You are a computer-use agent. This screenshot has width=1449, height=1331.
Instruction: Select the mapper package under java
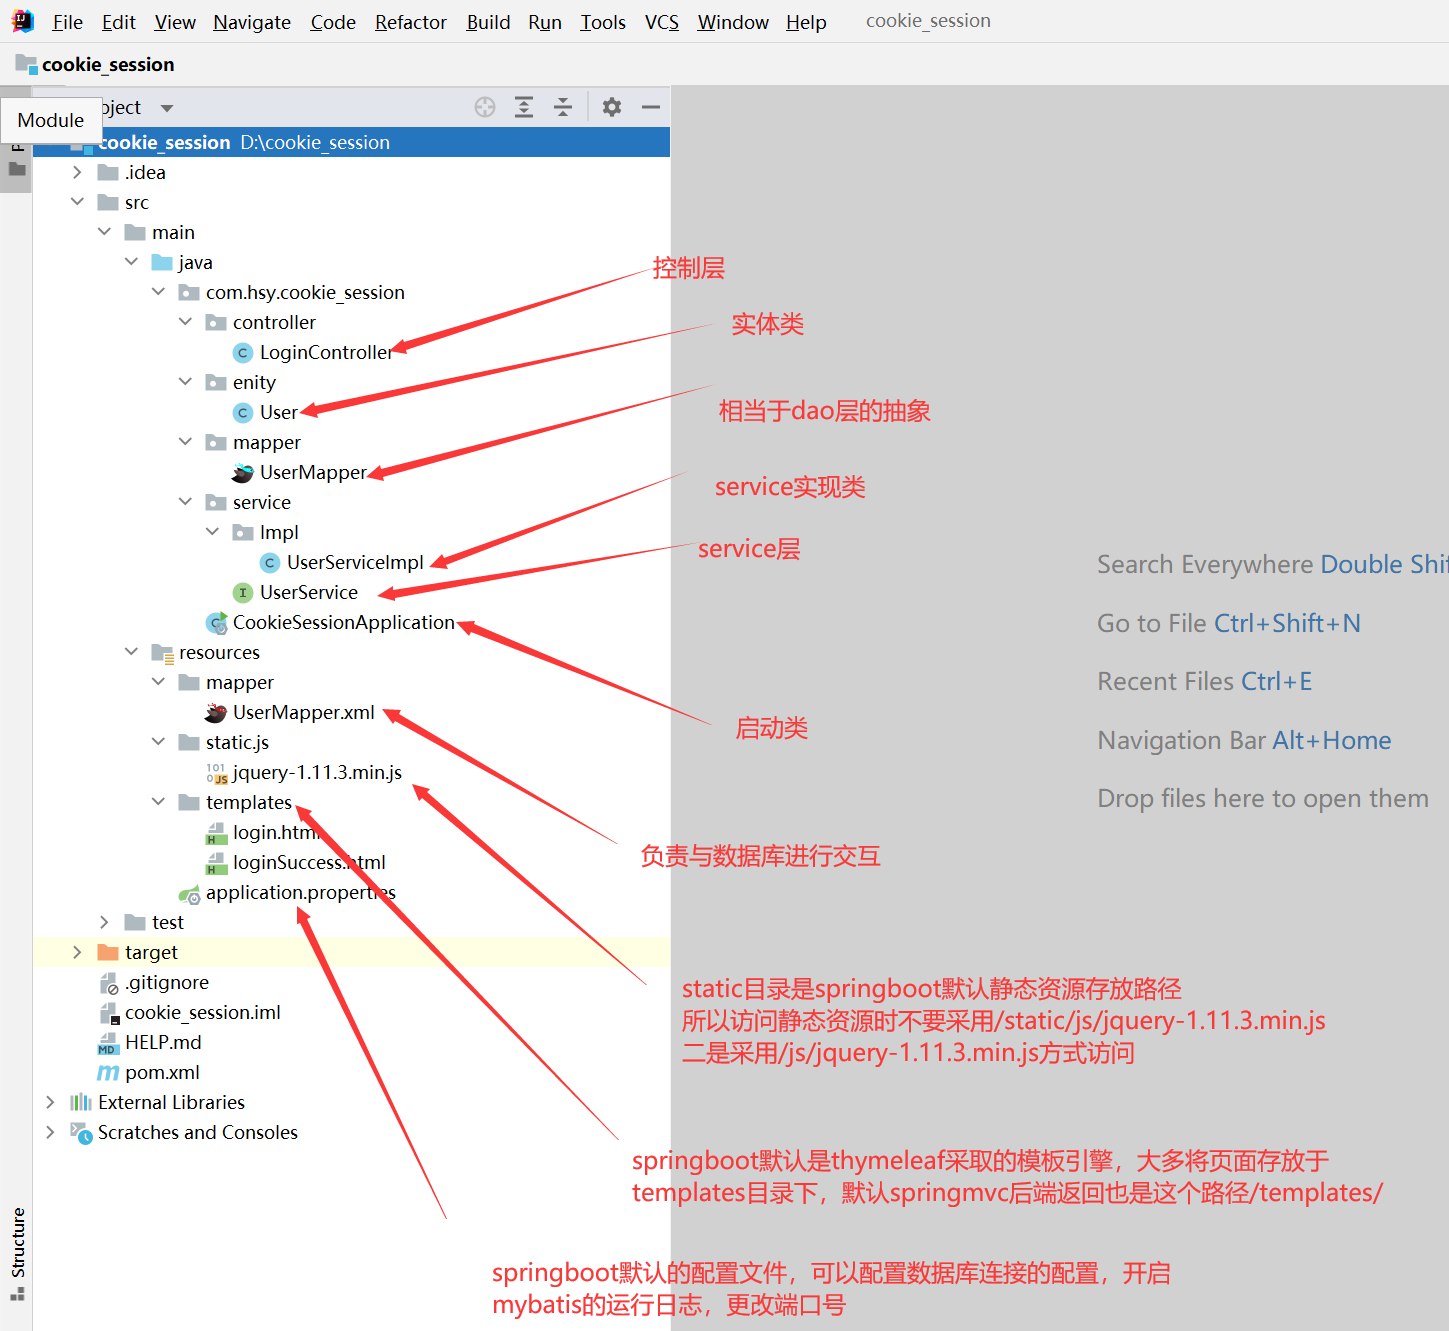tap(266, 442)
